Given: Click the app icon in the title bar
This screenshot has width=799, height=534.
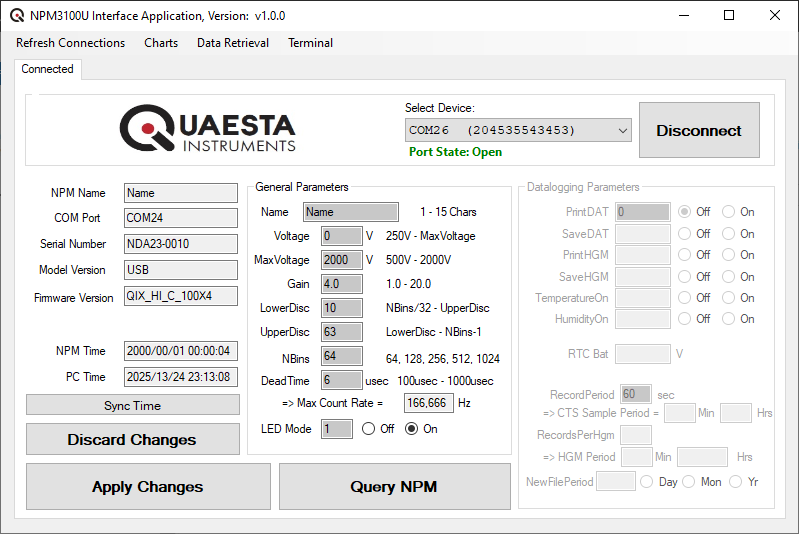Looking at the screenshot, I should pos(17,16).
